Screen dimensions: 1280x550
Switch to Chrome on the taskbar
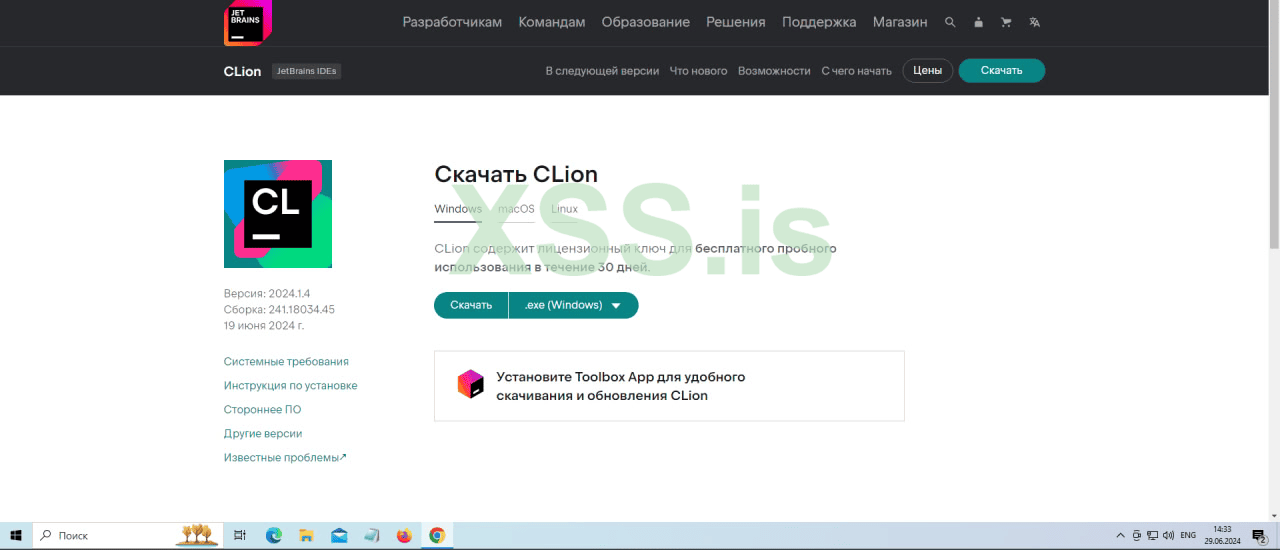click(x=437, y=536)
